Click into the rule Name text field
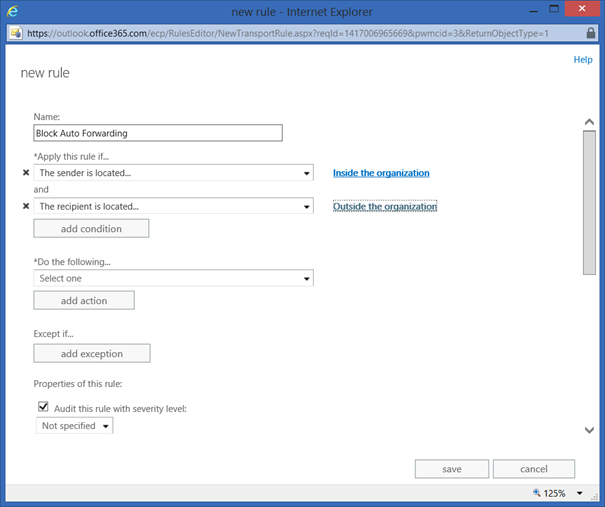Screen dimensions: 605x507 click(x=158, y=133)
